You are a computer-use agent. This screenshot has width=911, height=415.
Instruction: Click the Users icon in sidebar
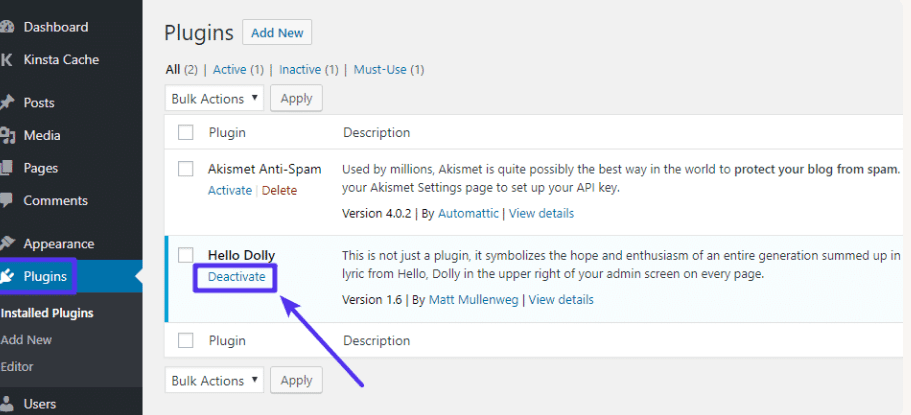(x=7, y=404)
